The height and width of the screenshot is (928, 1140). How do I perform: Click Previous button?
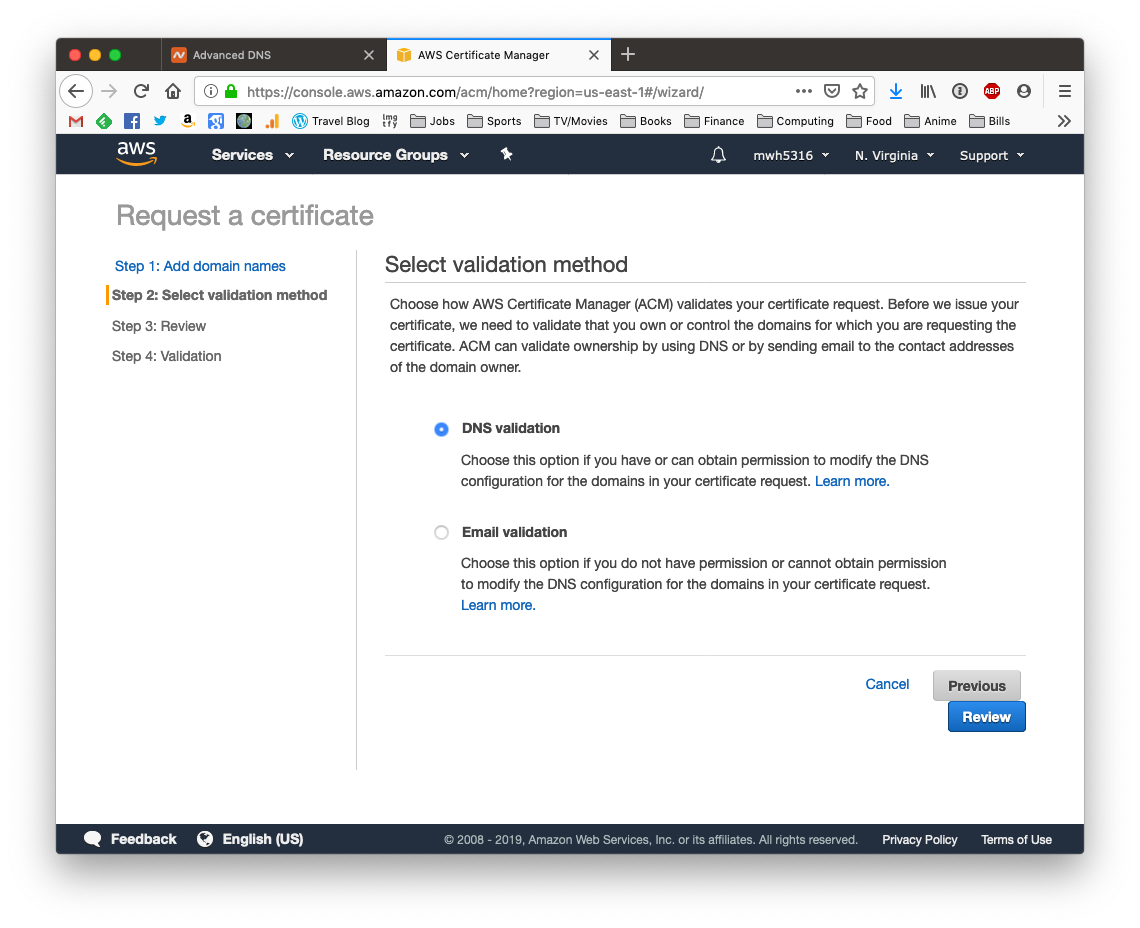(976, 686)
